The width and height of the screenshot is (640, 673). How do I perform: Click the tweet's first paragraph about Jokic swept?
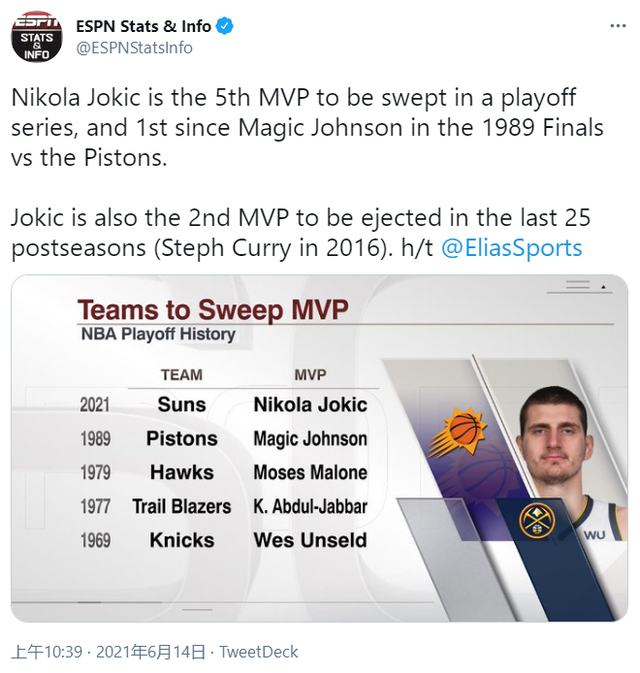click(x=307, y=128)
